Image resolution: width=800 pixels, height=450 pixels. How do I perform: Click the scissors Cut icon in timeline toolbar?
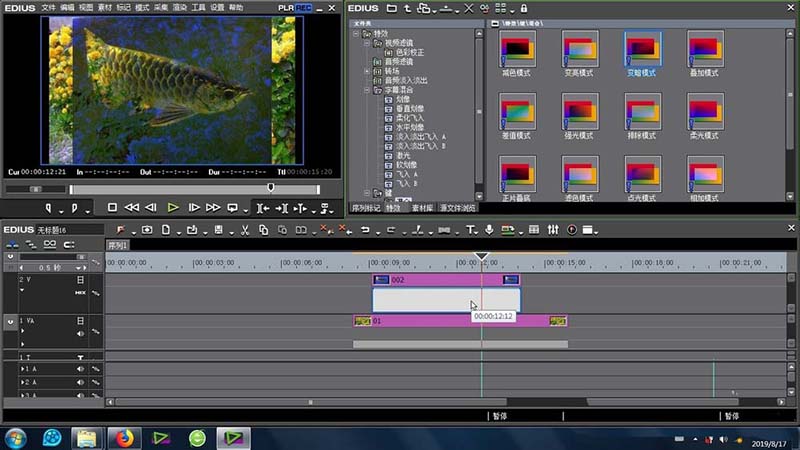(246, 230)
